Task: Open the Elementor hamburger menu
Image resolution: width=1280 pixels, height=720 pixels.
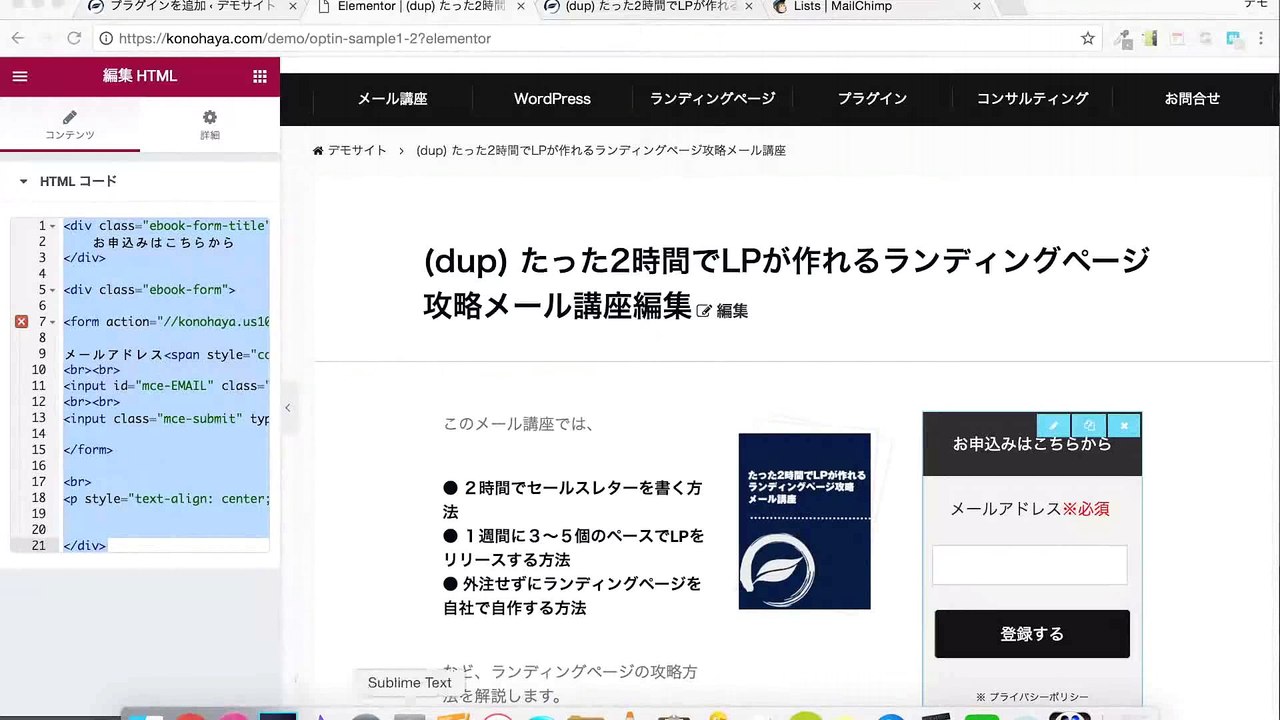Action: point(20,76)
